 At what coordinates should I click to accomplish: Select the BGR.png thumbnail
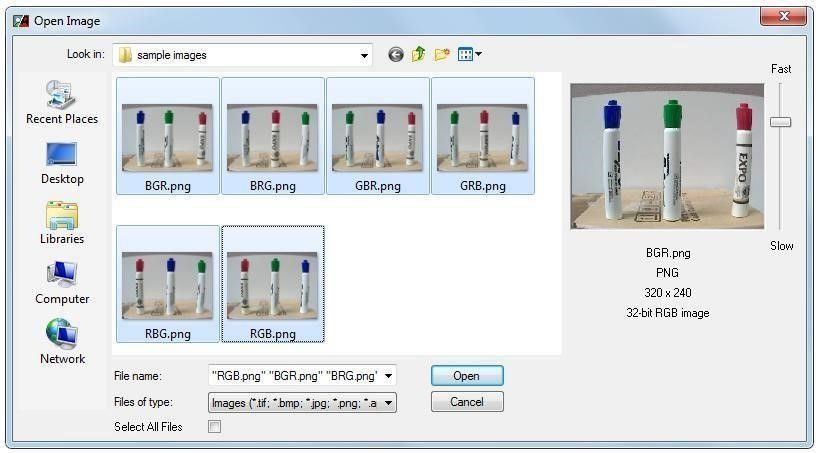167,136
